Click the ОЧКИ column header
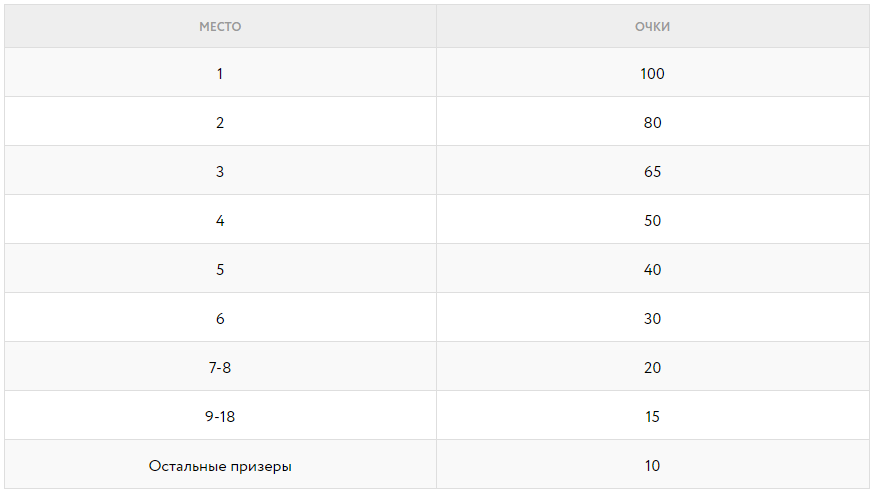The width and height of the screenshot is (874, 493). [x=652, y=27]
